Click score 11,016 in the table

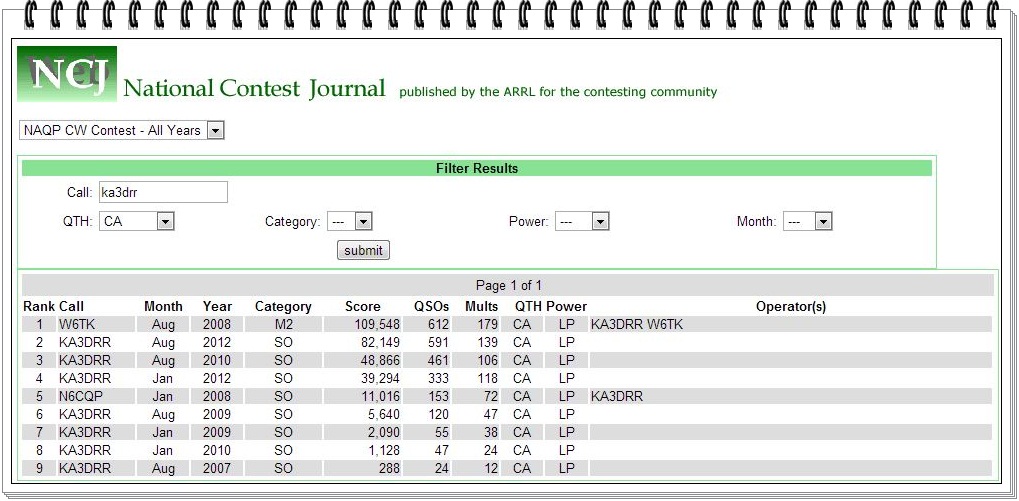[x=381, y=396]
